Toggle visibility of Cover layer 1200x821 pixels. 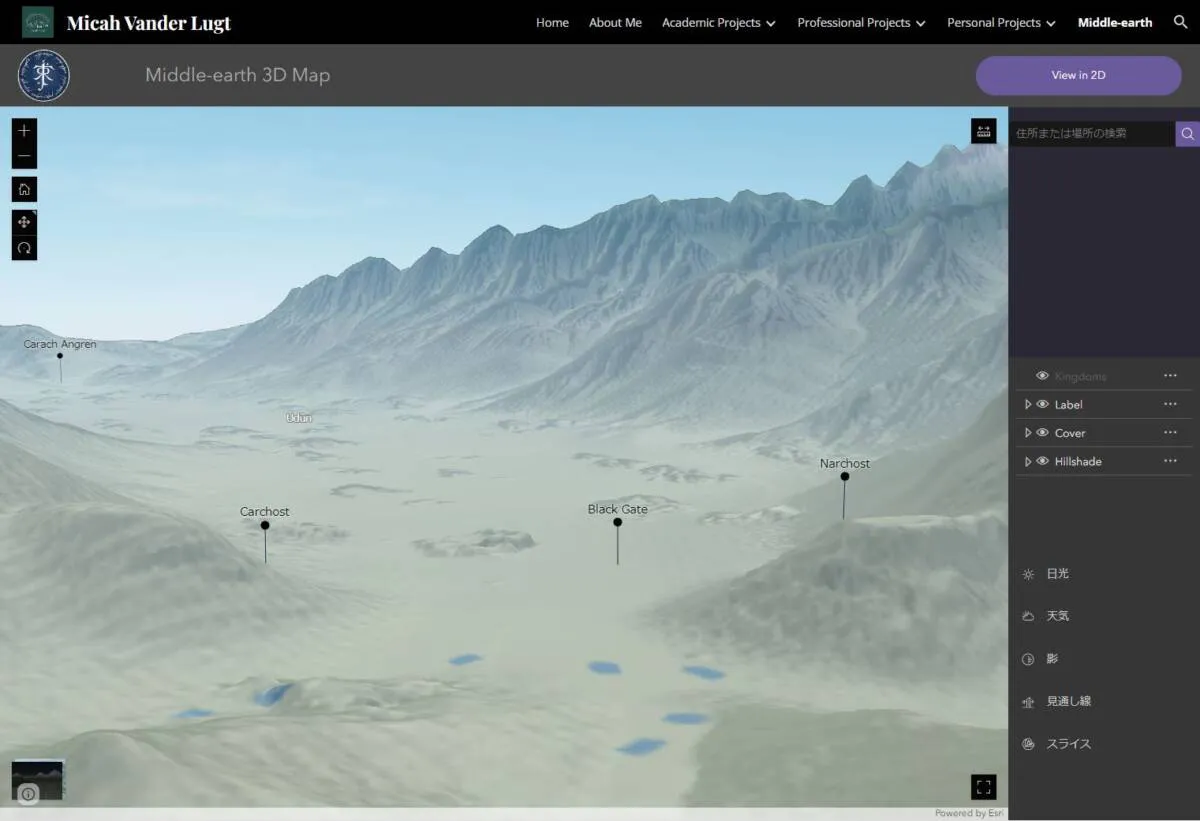tap(1042, 432)
